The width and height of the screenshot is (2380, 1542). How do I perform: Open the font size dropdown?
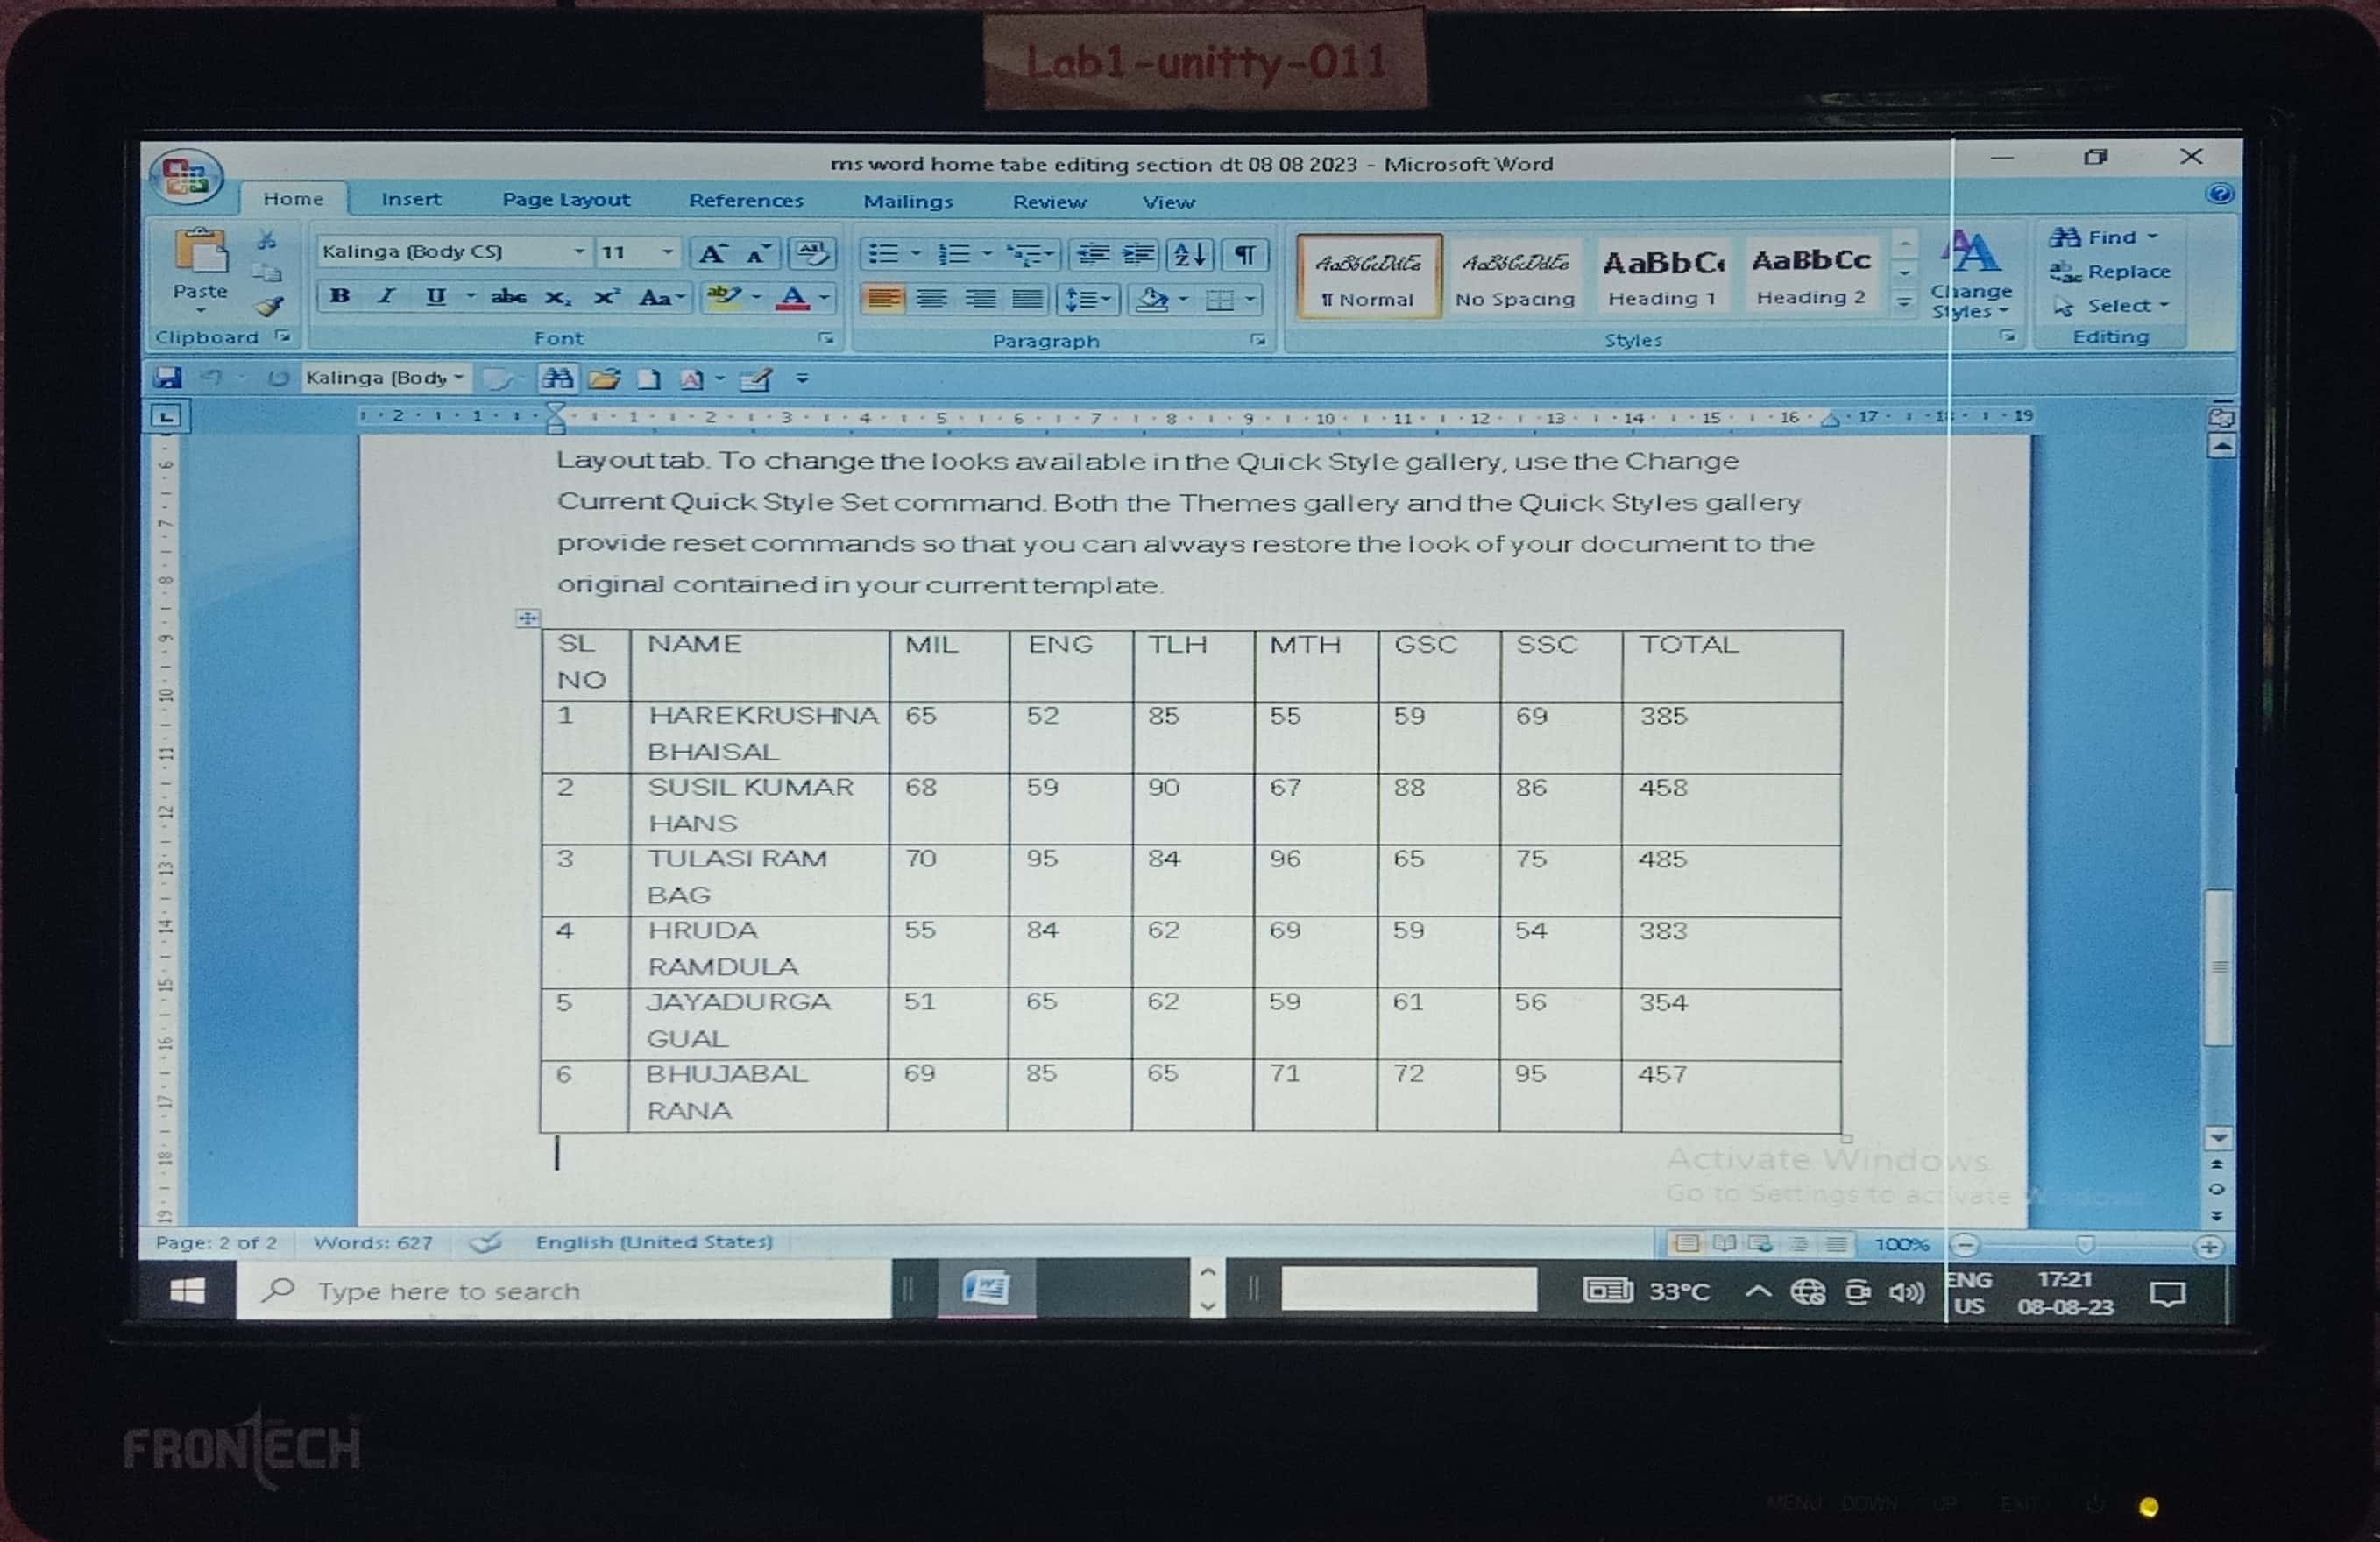(667, 252)
